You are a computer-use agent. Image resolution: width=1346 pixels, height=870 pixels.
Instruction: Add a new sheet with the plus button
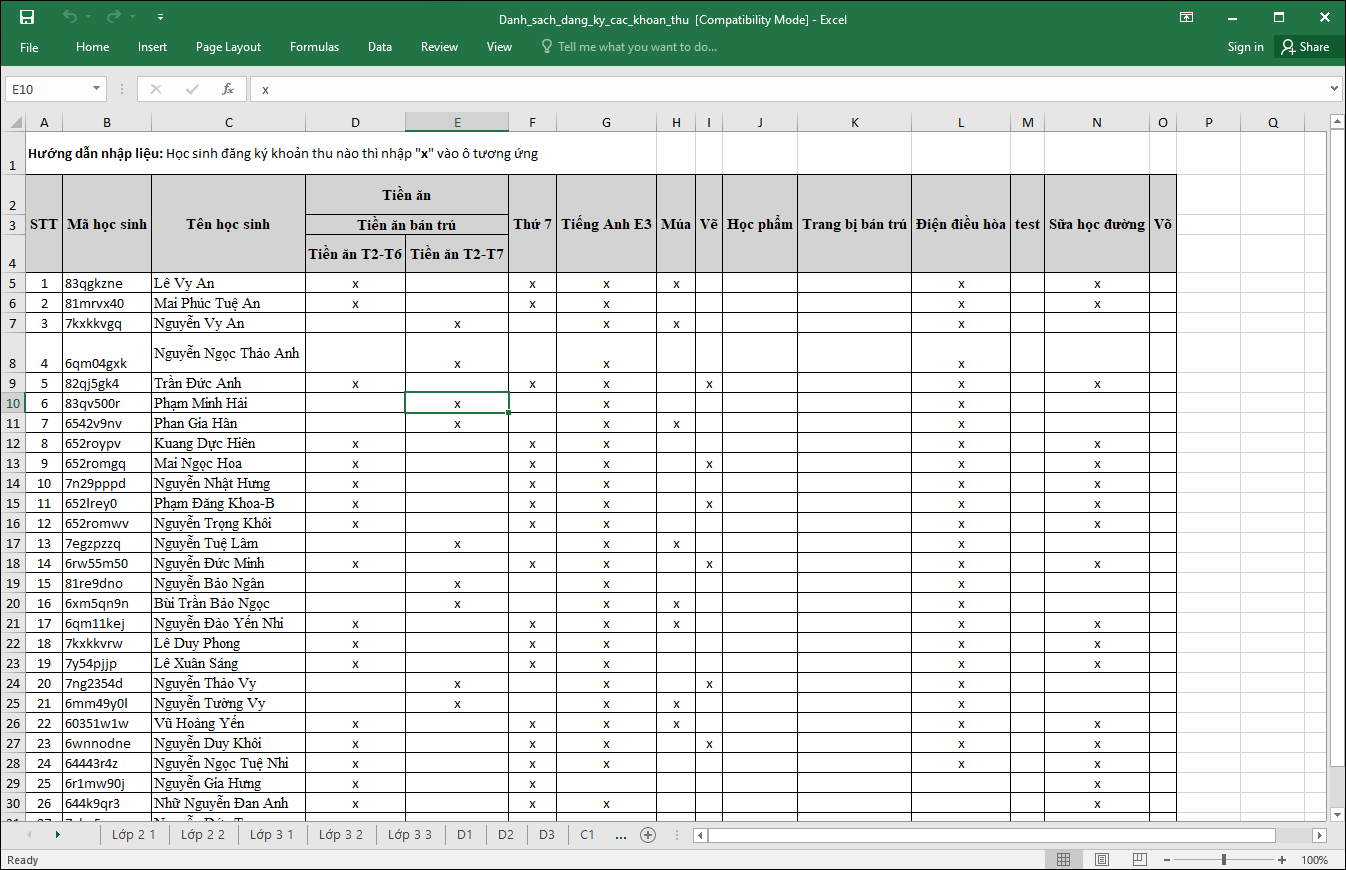pyautogui.click(x=648, y=834)
